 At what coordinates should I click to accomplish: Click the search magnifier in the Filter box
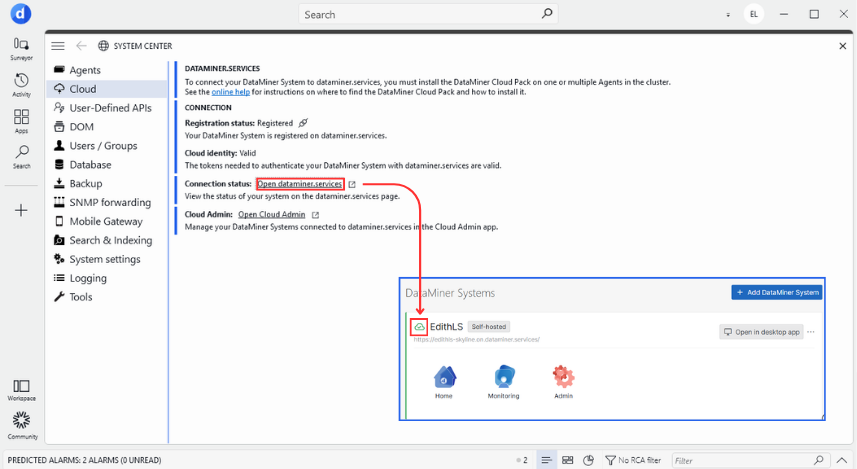click(818, 460)
